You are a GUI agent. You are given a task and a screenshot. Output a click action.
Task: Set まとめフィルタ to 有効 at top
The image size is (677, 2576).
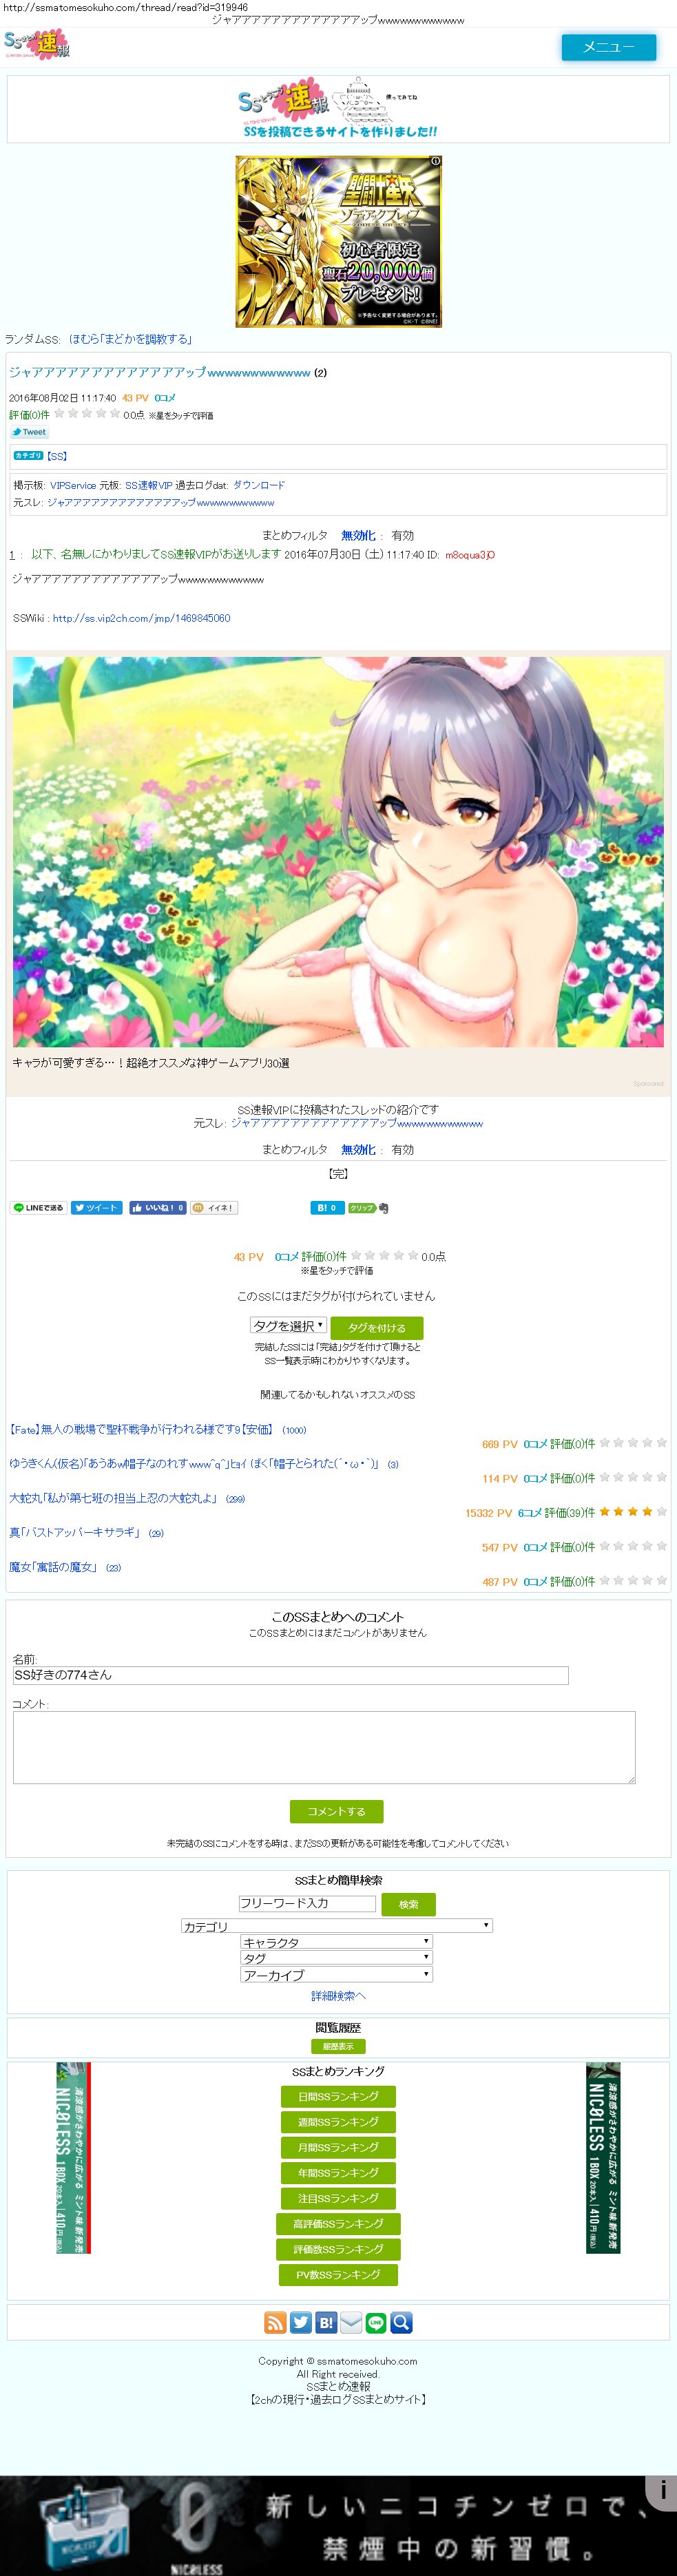coord(403,536)
